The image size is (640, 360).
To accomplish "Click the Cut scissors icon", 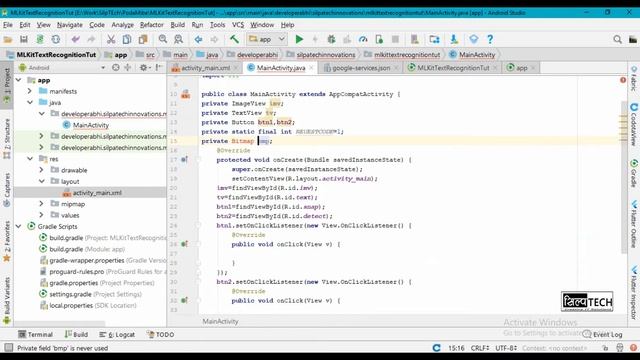I will [x=111, y=40].
